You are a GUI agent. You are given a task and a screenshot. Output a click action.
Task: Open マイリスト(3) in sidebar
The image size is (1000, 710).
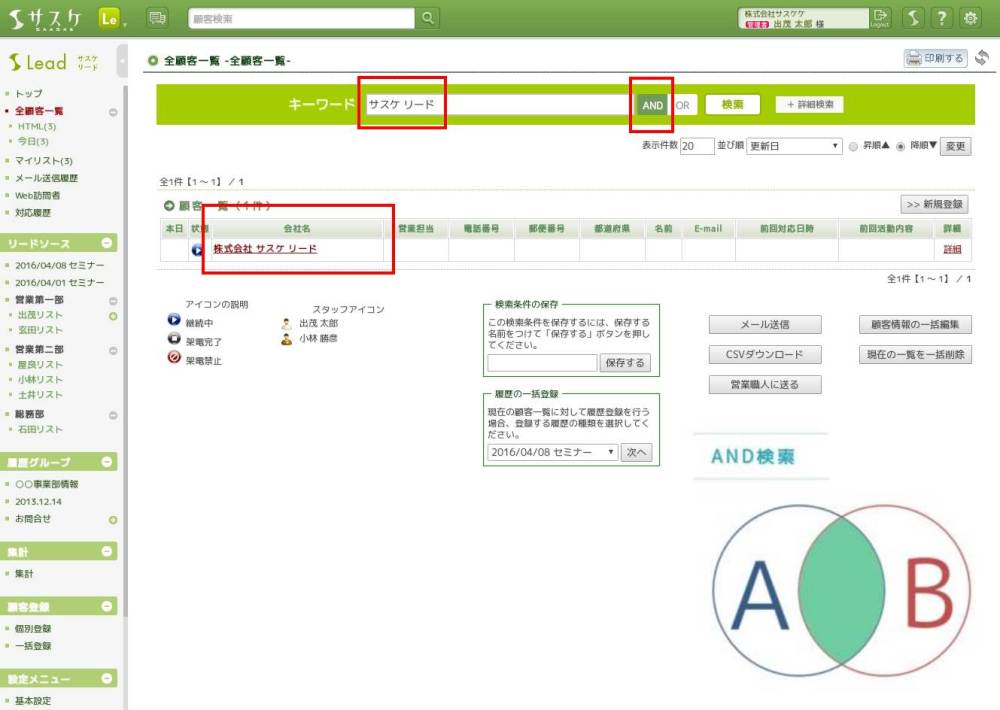pyautogui.click(x=43, y=161)
